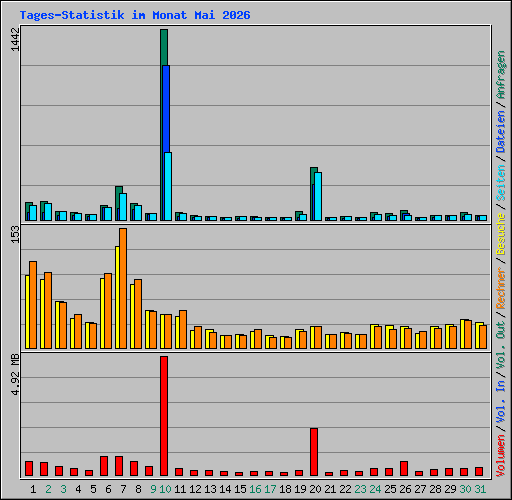Click the red volume bar on day 20
This screenshot has width=512, height=500.
(x=314, y=452)
